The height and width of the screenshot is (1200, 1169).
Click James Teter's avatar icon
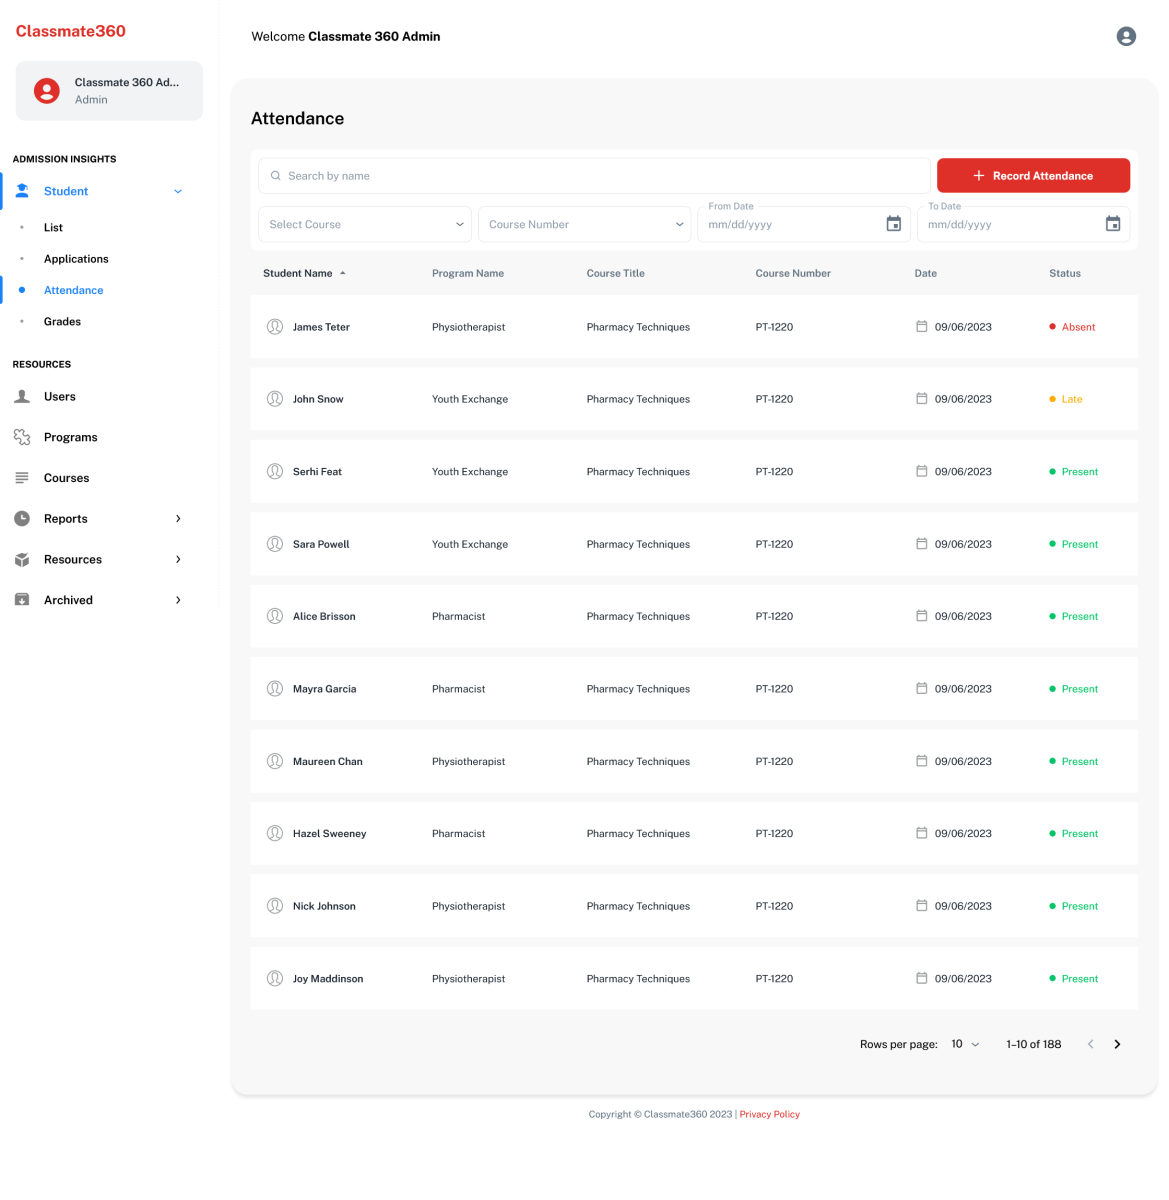tap(275, 327)
